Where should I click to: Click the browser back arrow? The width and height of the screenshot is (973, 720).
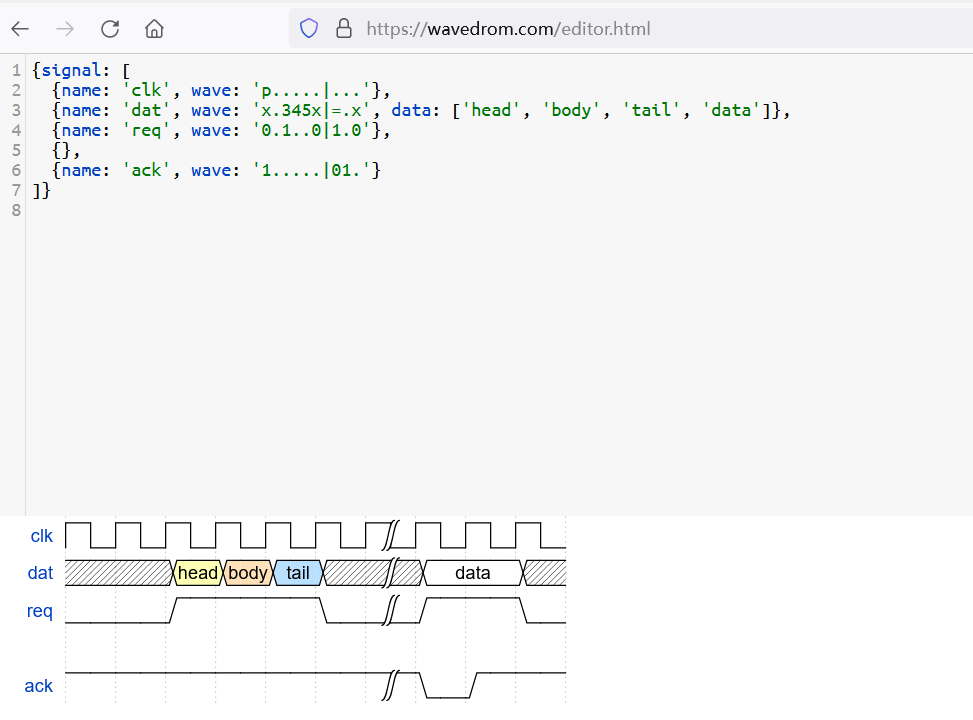pos(20,29)
